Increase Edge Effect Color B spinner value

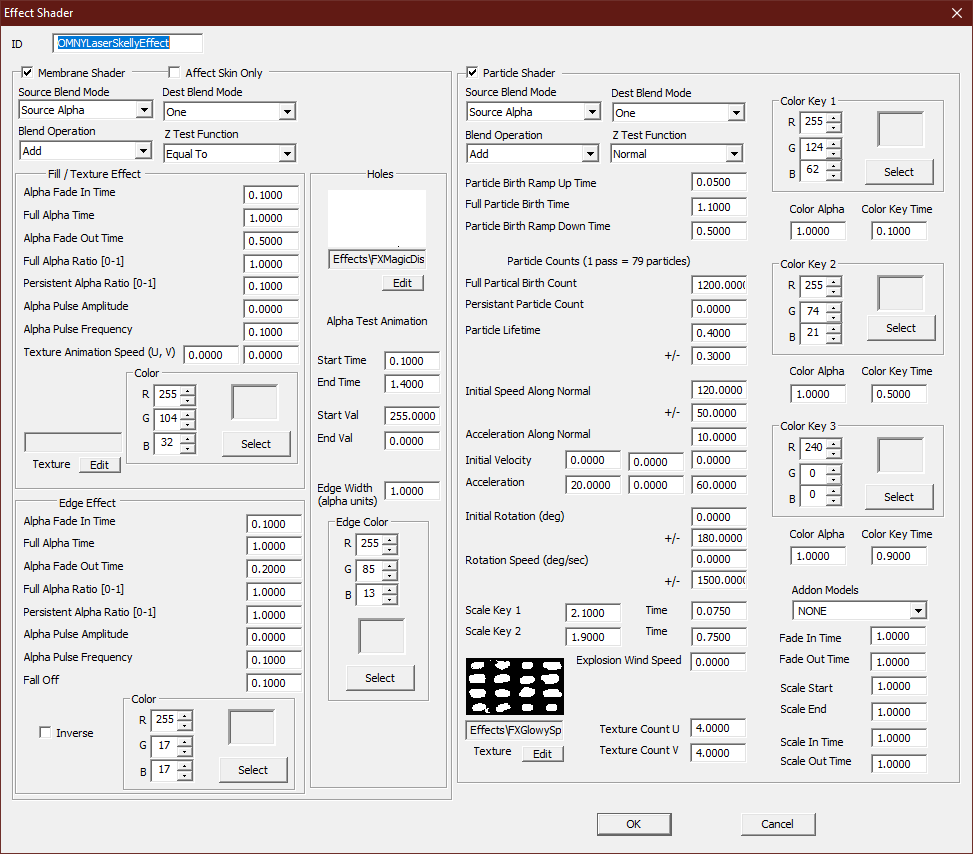(184, 765)
